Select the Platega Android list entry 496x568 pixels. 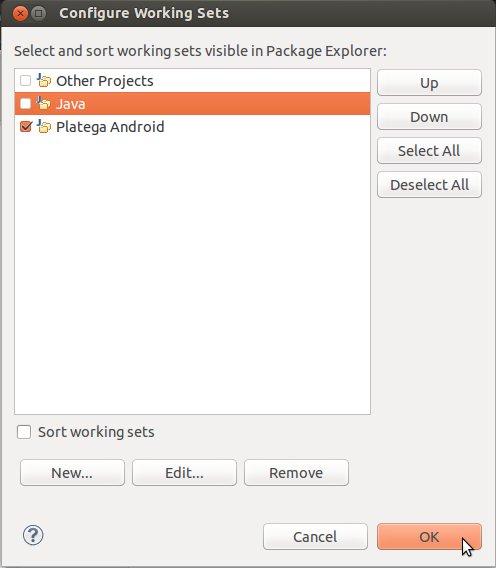192,126
